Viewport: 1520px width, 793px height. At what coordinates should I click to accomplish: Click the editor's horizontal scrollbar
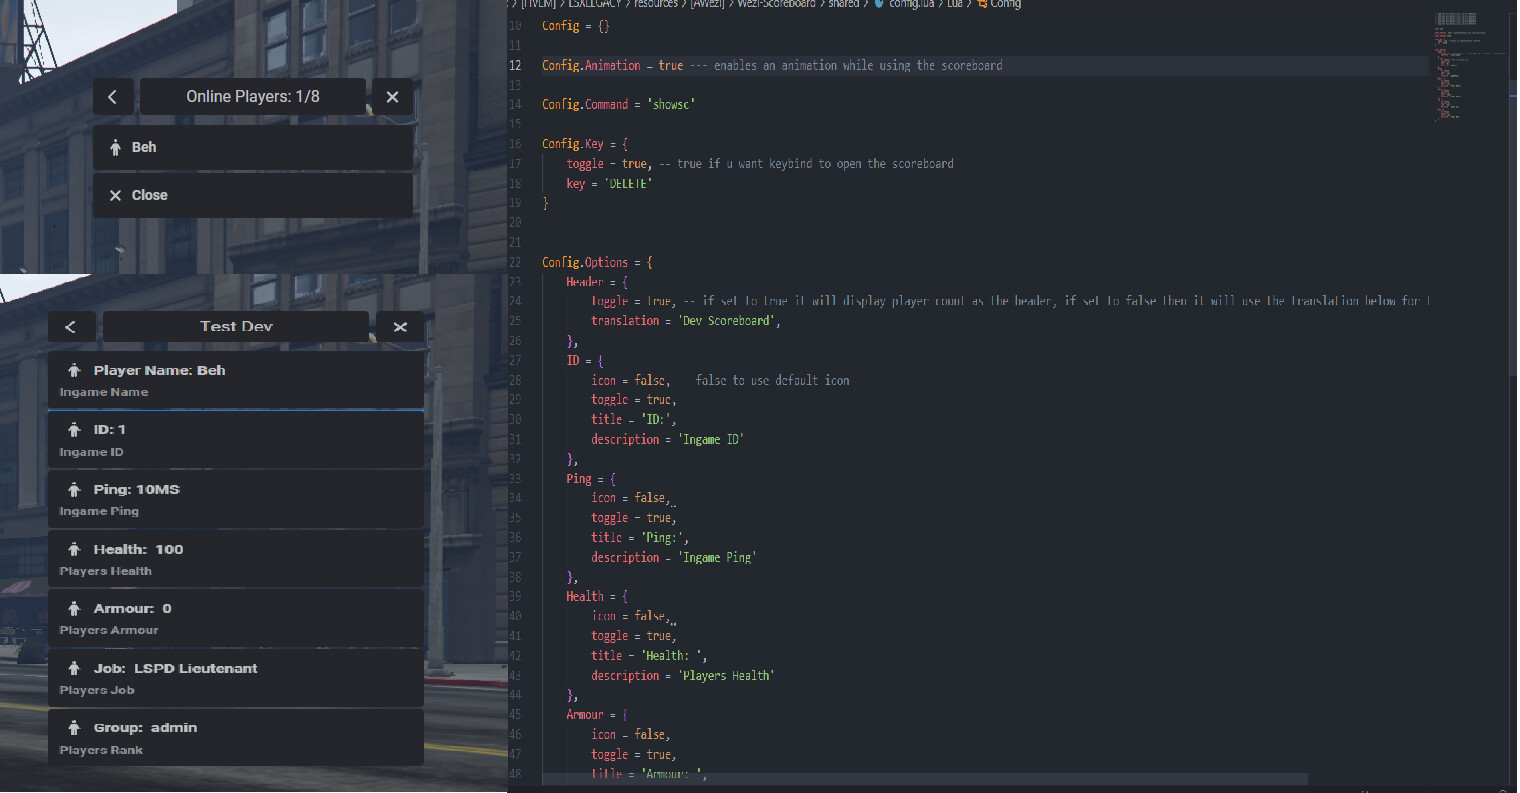pyautogui.click(x=925, y=779)
